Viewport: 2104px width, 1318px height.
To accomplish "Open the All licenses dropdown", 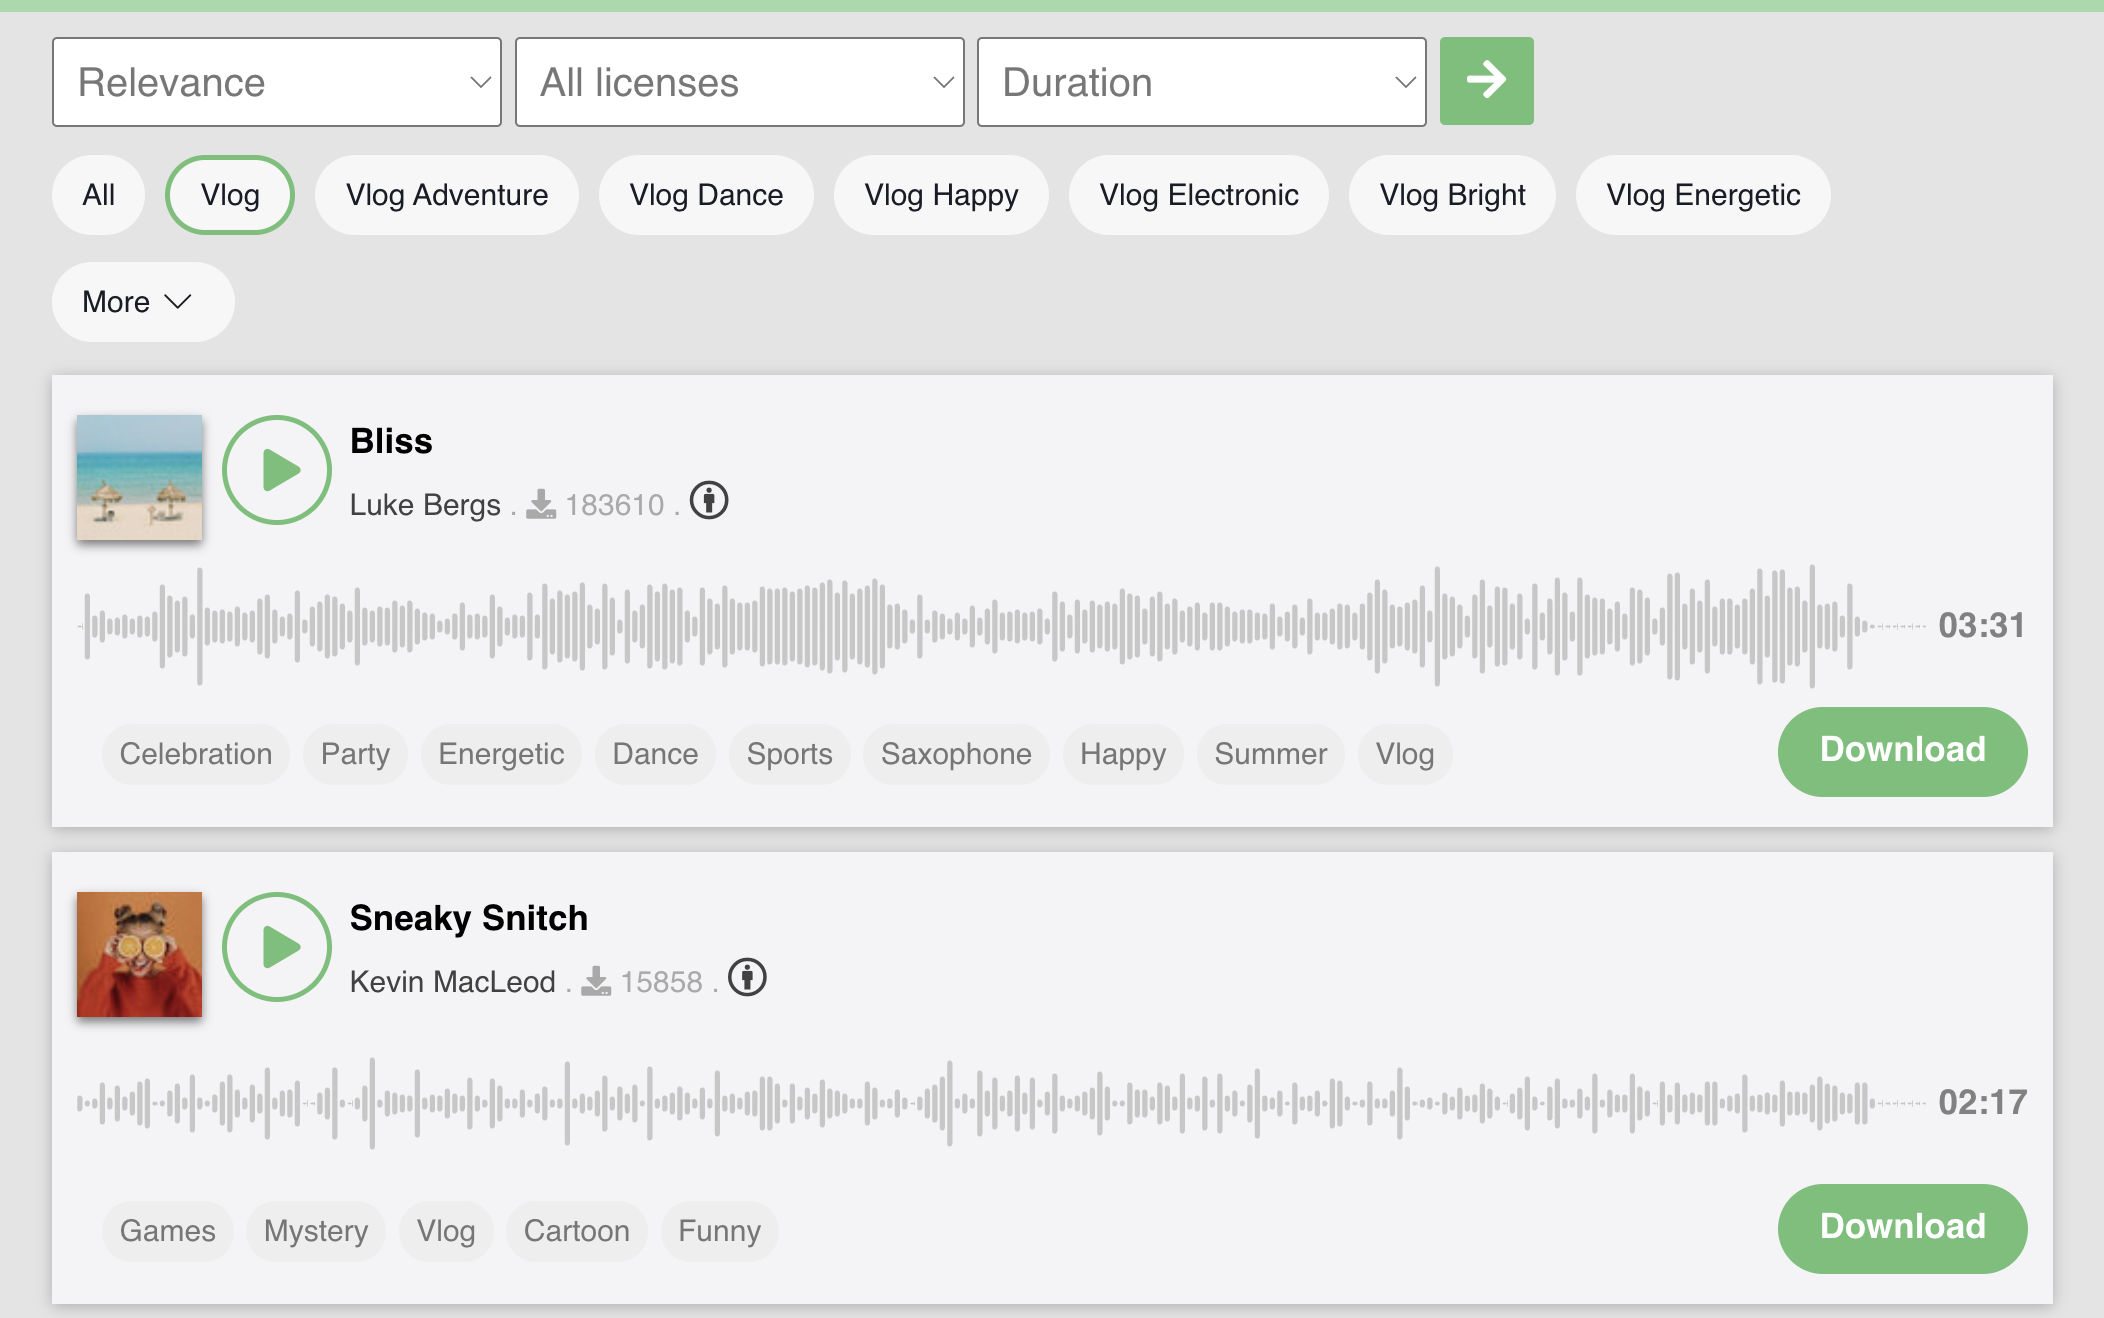I will click(739, 82).
